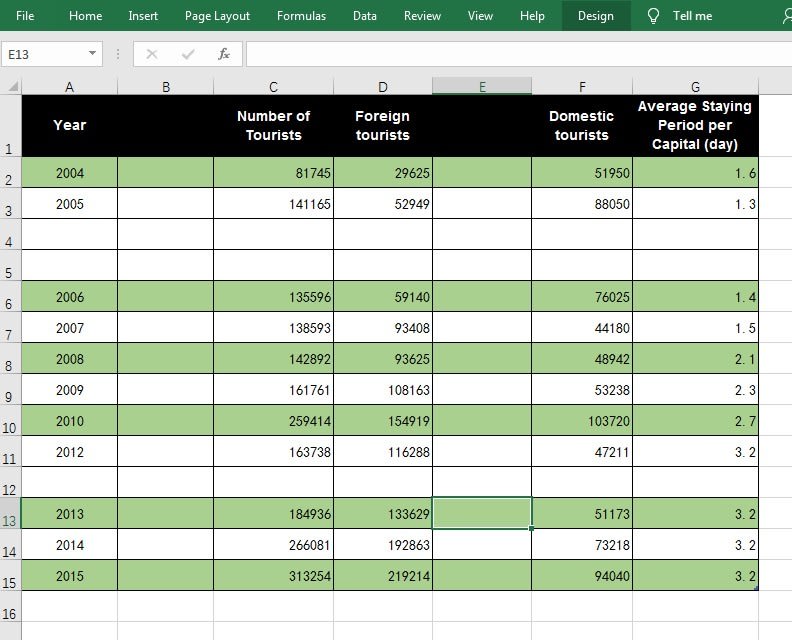Click the fill handle of selected cell E13

[x=531, y=528]
